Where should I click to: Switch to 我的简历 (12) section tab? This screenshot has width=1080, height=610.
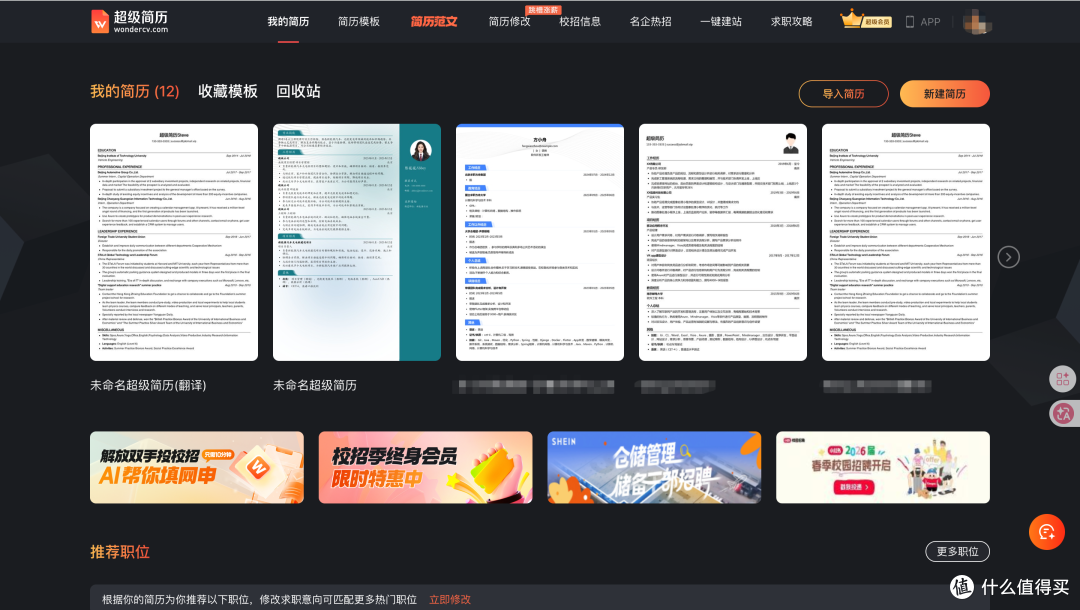[x=135, y=92]
